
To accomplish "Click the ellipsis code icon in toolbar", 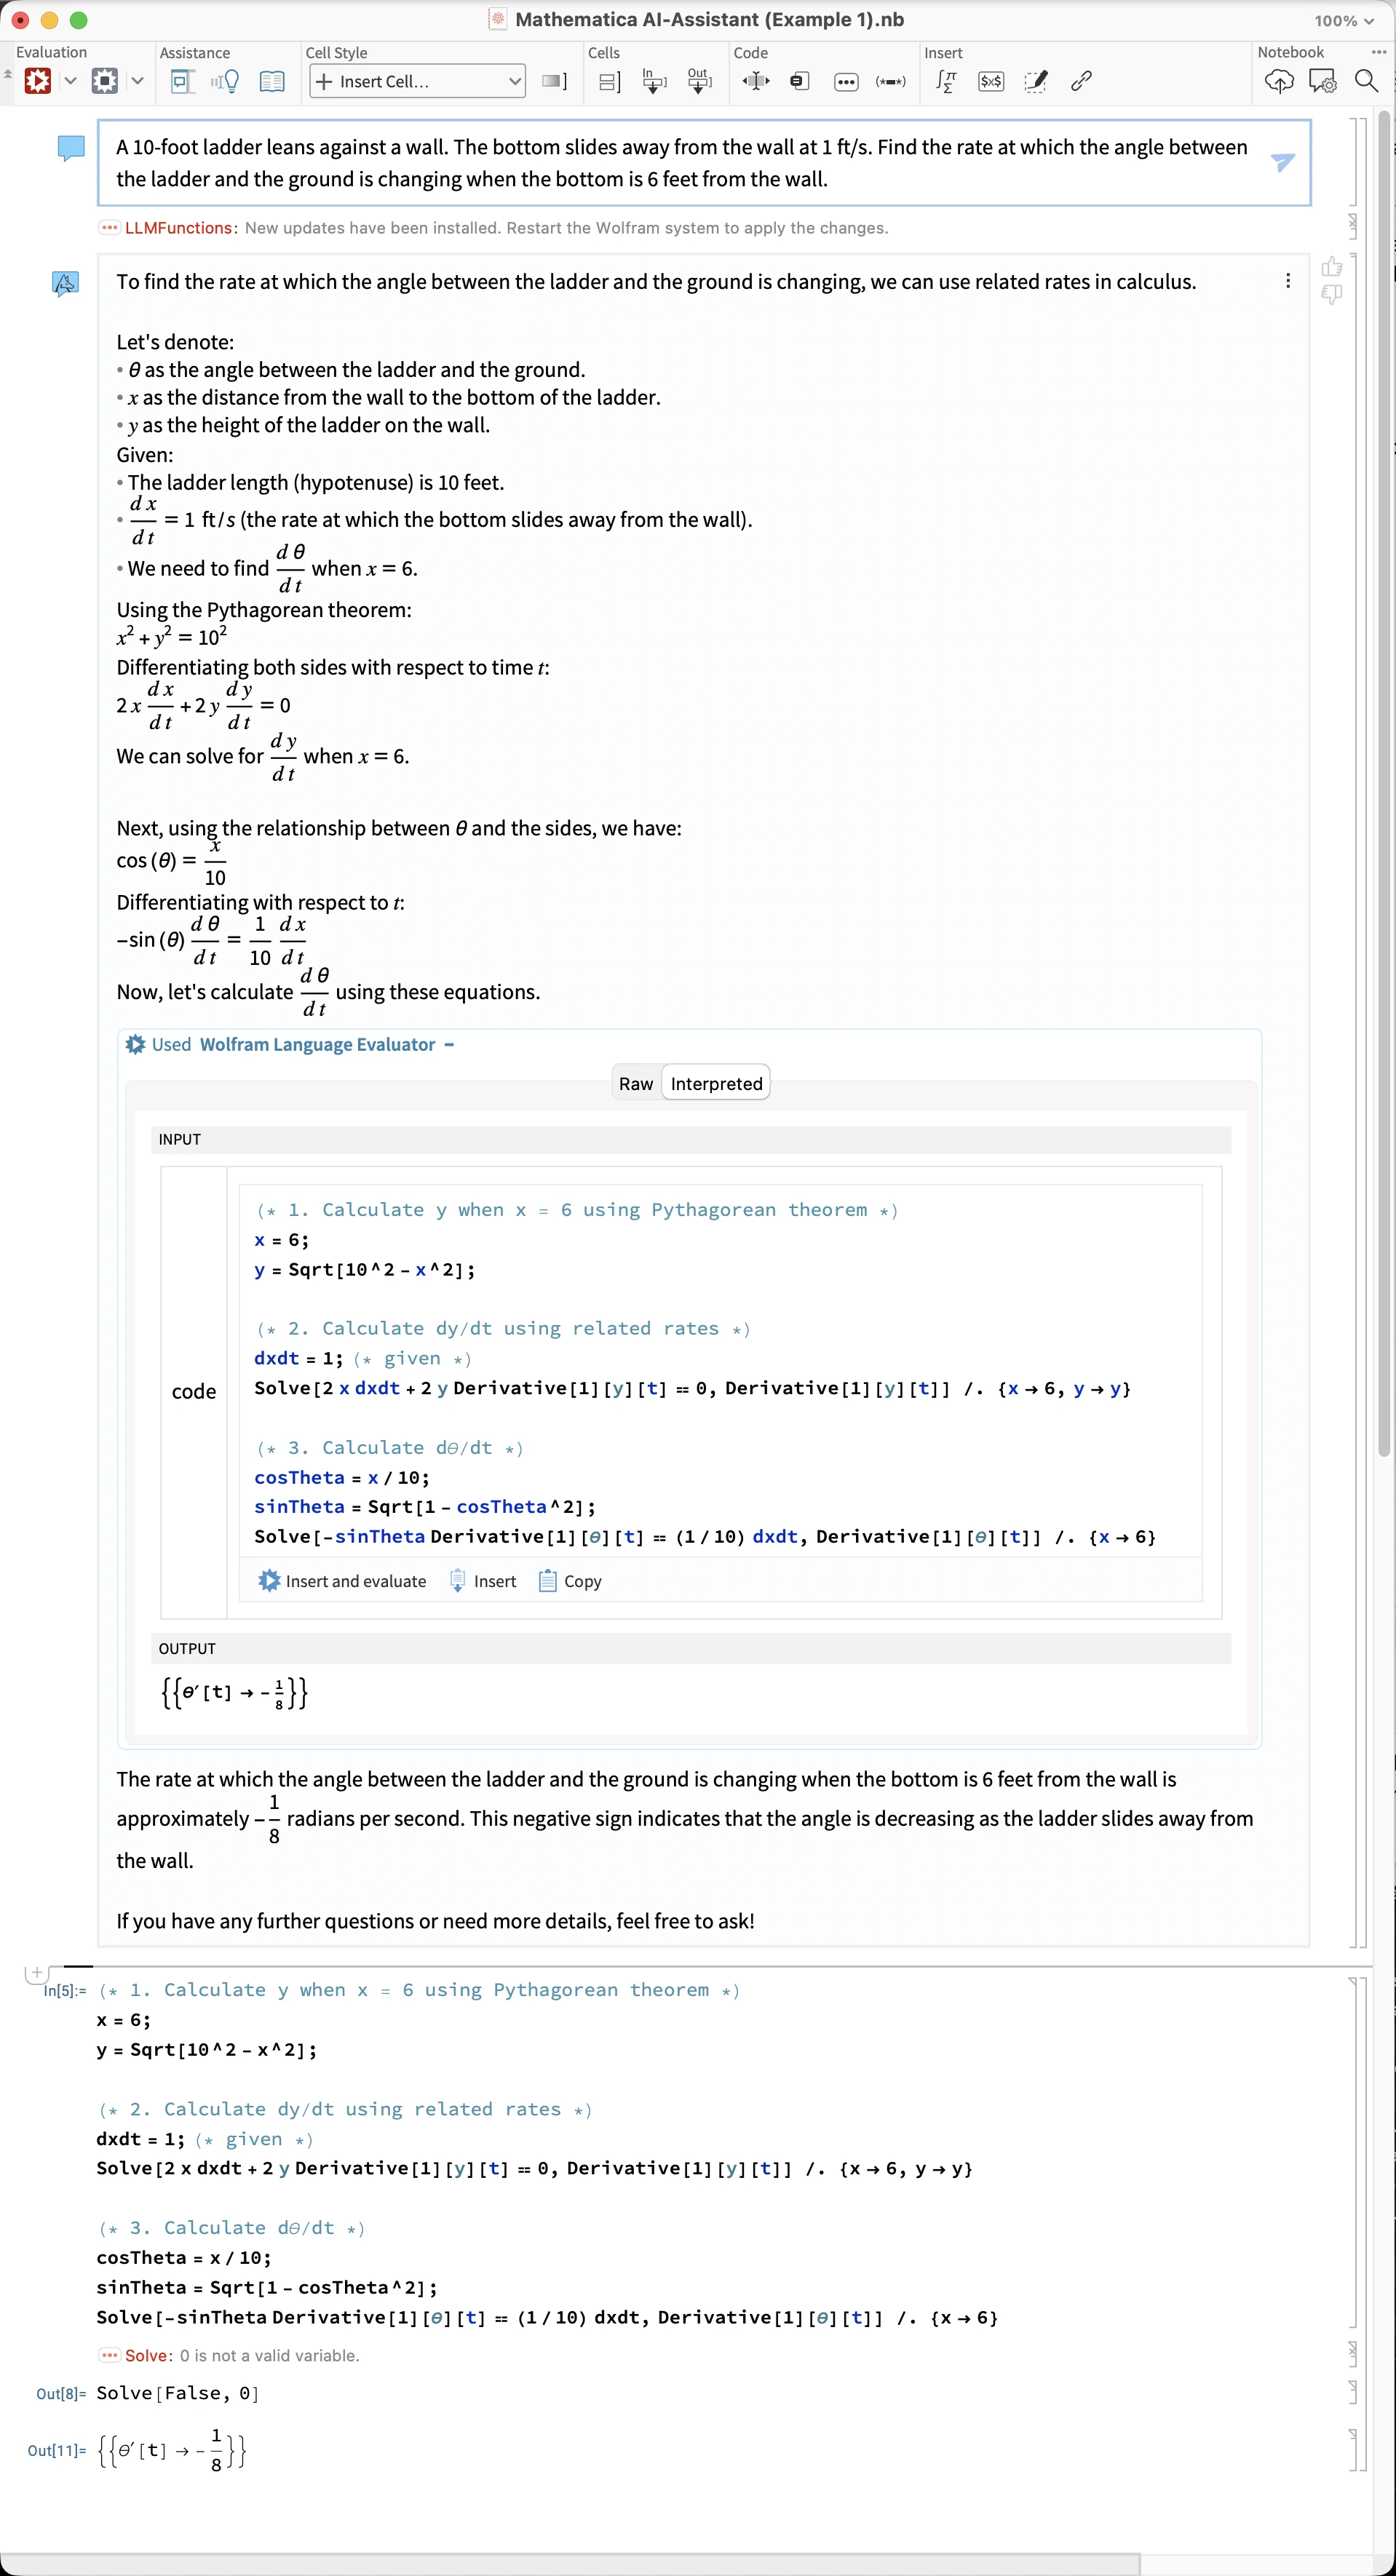I will pos(846,82).
